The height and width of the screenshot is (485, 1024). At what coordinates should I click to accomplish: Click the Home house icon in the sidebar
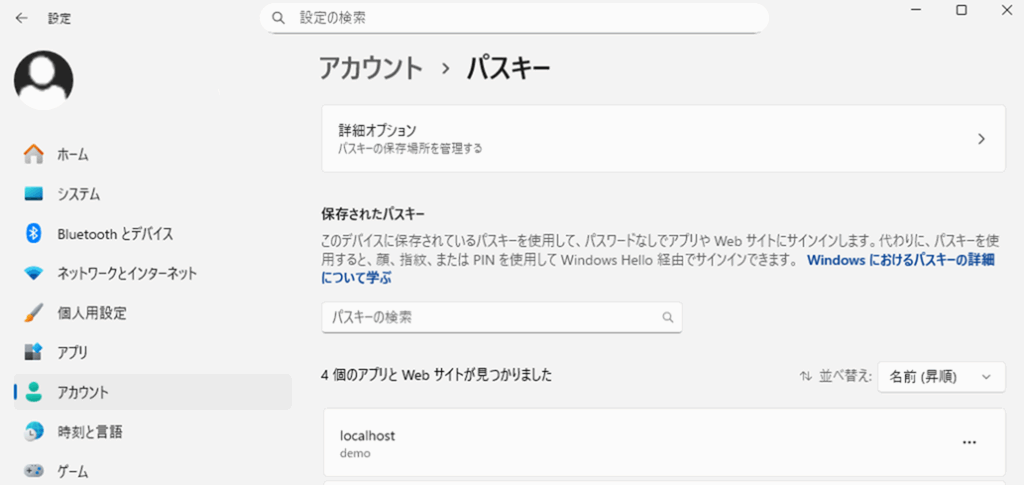click(34, 154)
